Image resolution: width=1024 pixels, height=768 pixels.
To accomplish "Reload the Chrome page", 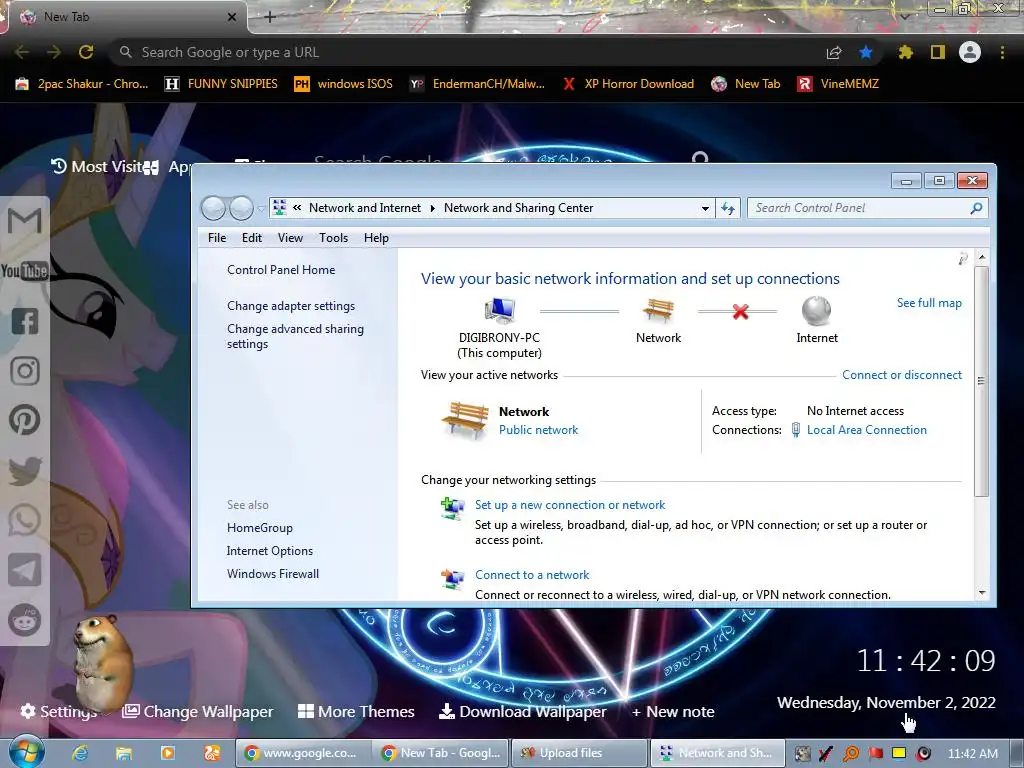I will pyautogui.click(x=86, y=52).
